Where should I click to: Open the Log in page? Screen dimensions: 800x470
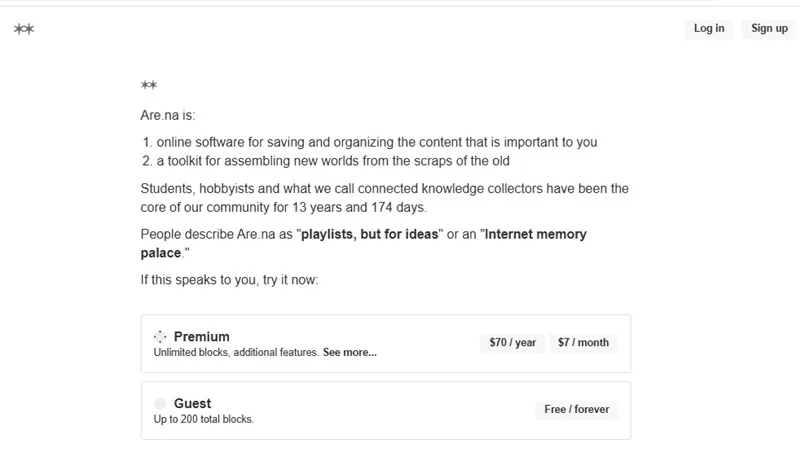[x=709, y=29]
